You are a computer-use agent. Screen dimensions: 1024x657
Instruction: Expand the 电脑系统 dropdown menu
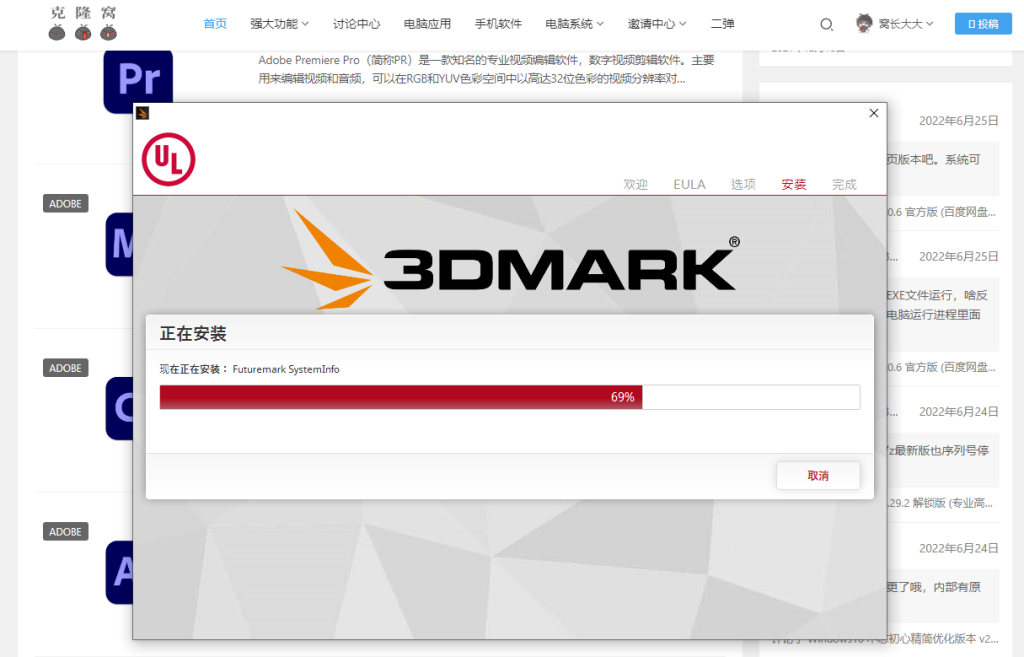tap(575, 24)
